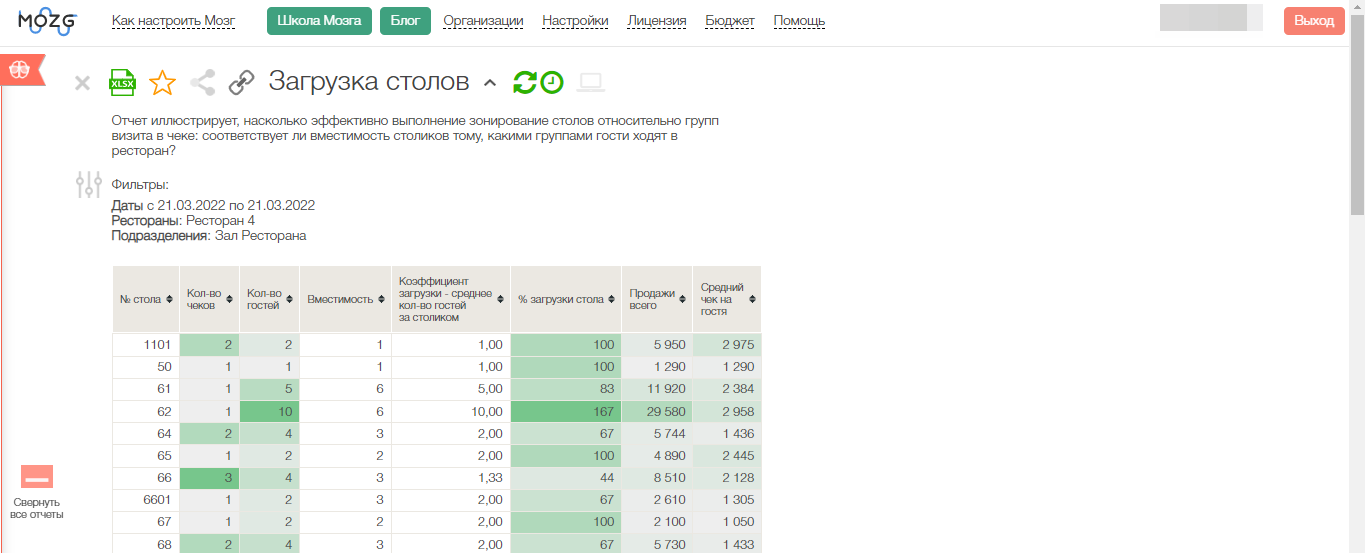Open the Настройки menu
Screen dimensions: 1365x553
[x=575, y=21]
